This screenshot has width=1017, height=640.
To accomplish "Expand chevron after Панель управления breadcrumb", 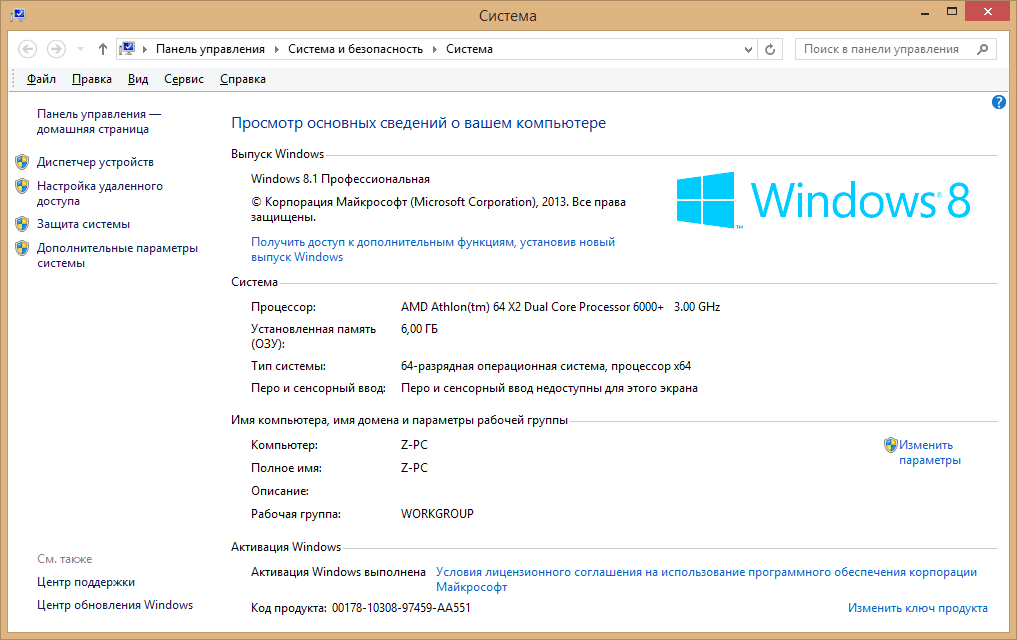I will (277, 49).
